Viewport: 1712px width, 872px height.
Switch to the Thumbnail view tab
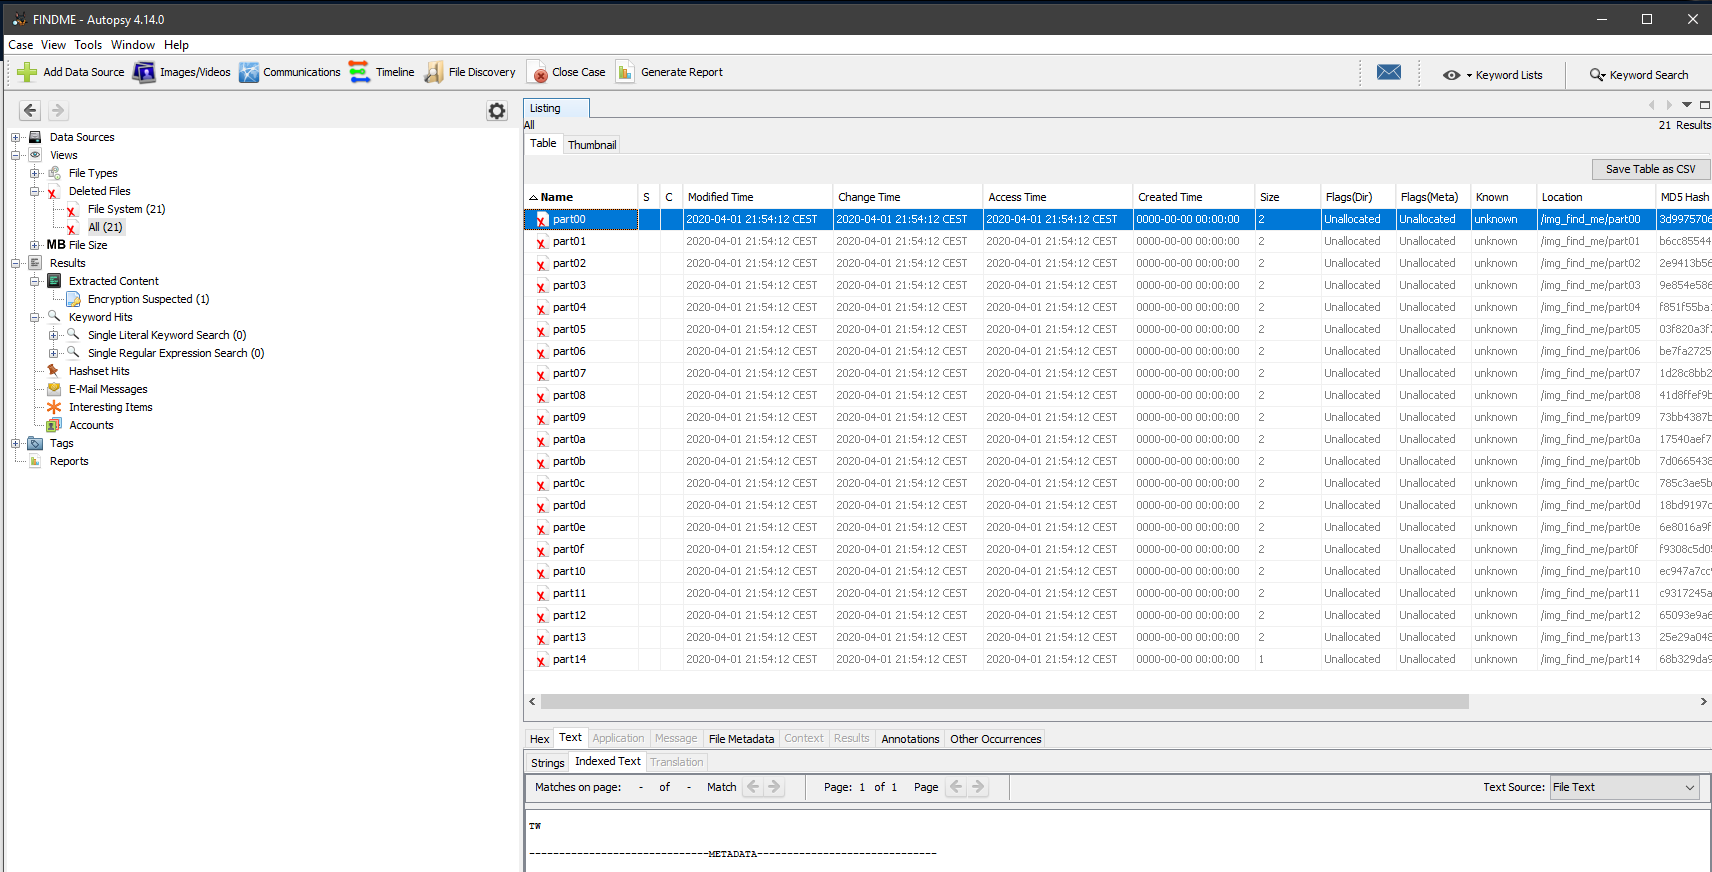(x=592, y=145)
